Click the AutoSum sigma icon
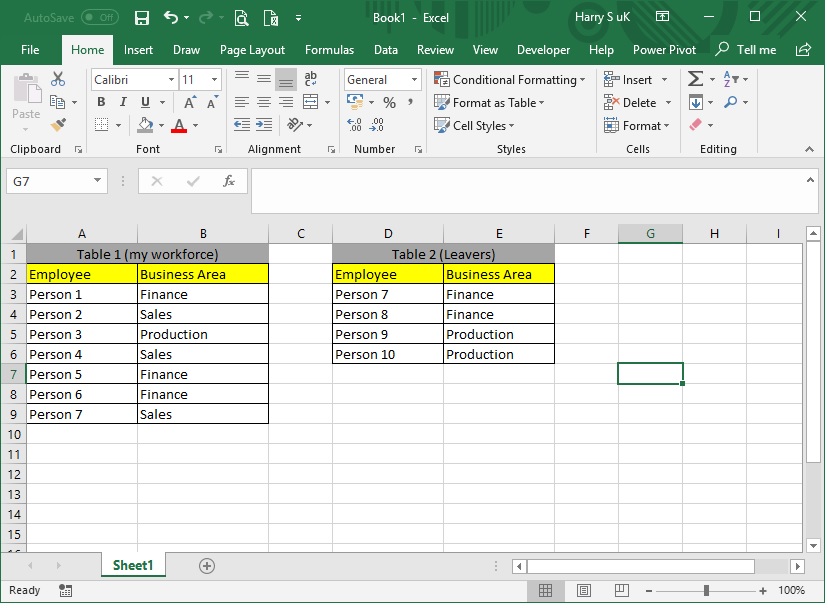Viewport: 828px width, 608px height. tap(695, 79)
